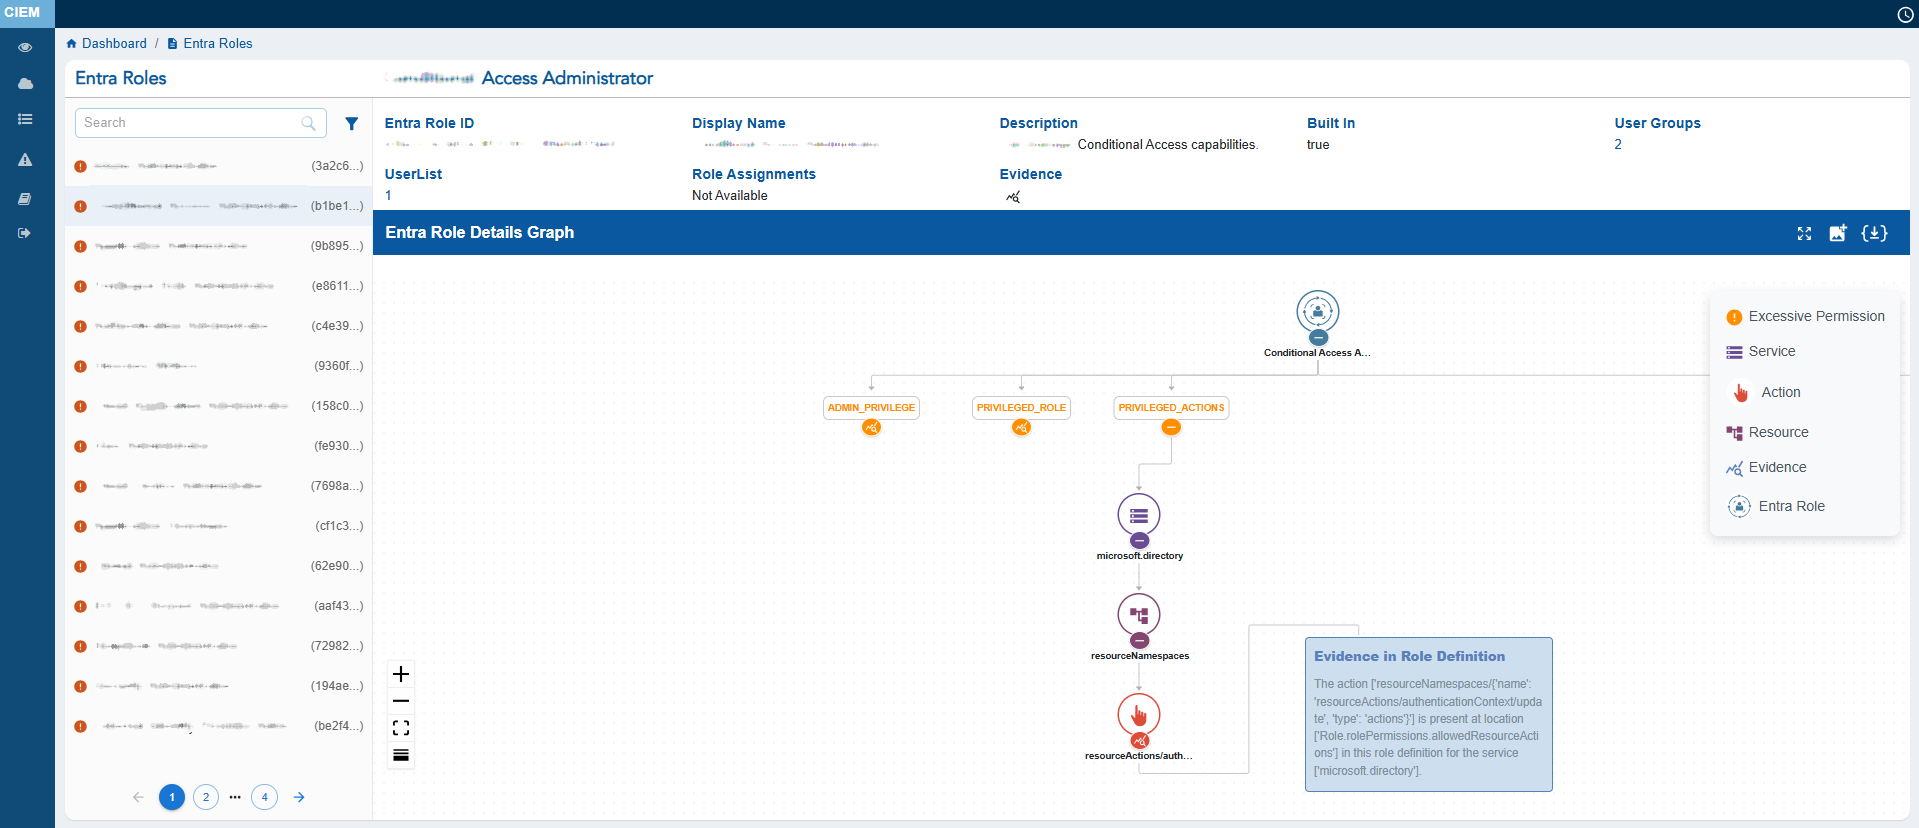Open the cloud section in sidebar
The width and height of the screenshot is (1919, 828).
(x=25, y=84)
